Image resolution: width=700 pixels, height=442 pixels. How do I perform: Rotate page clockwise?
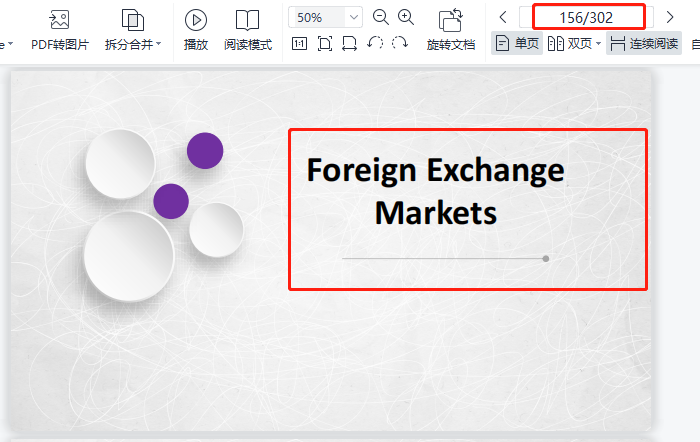(x=400, y=43)
